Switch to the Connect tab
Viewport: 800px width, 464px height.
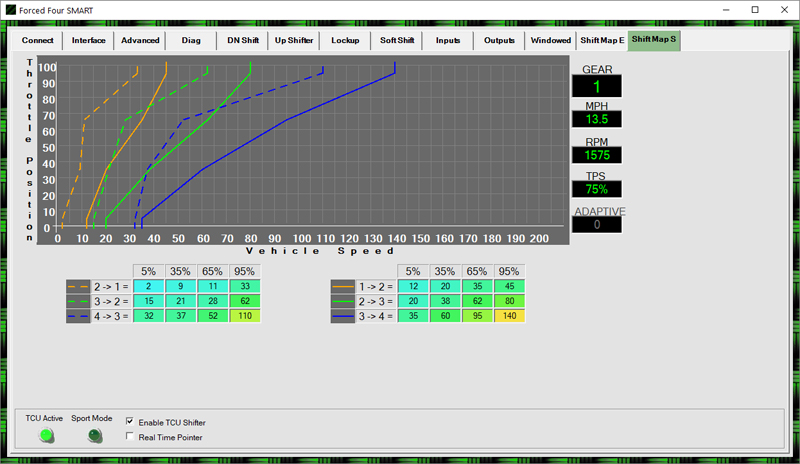pyautogui.click(x=37, y=41)
